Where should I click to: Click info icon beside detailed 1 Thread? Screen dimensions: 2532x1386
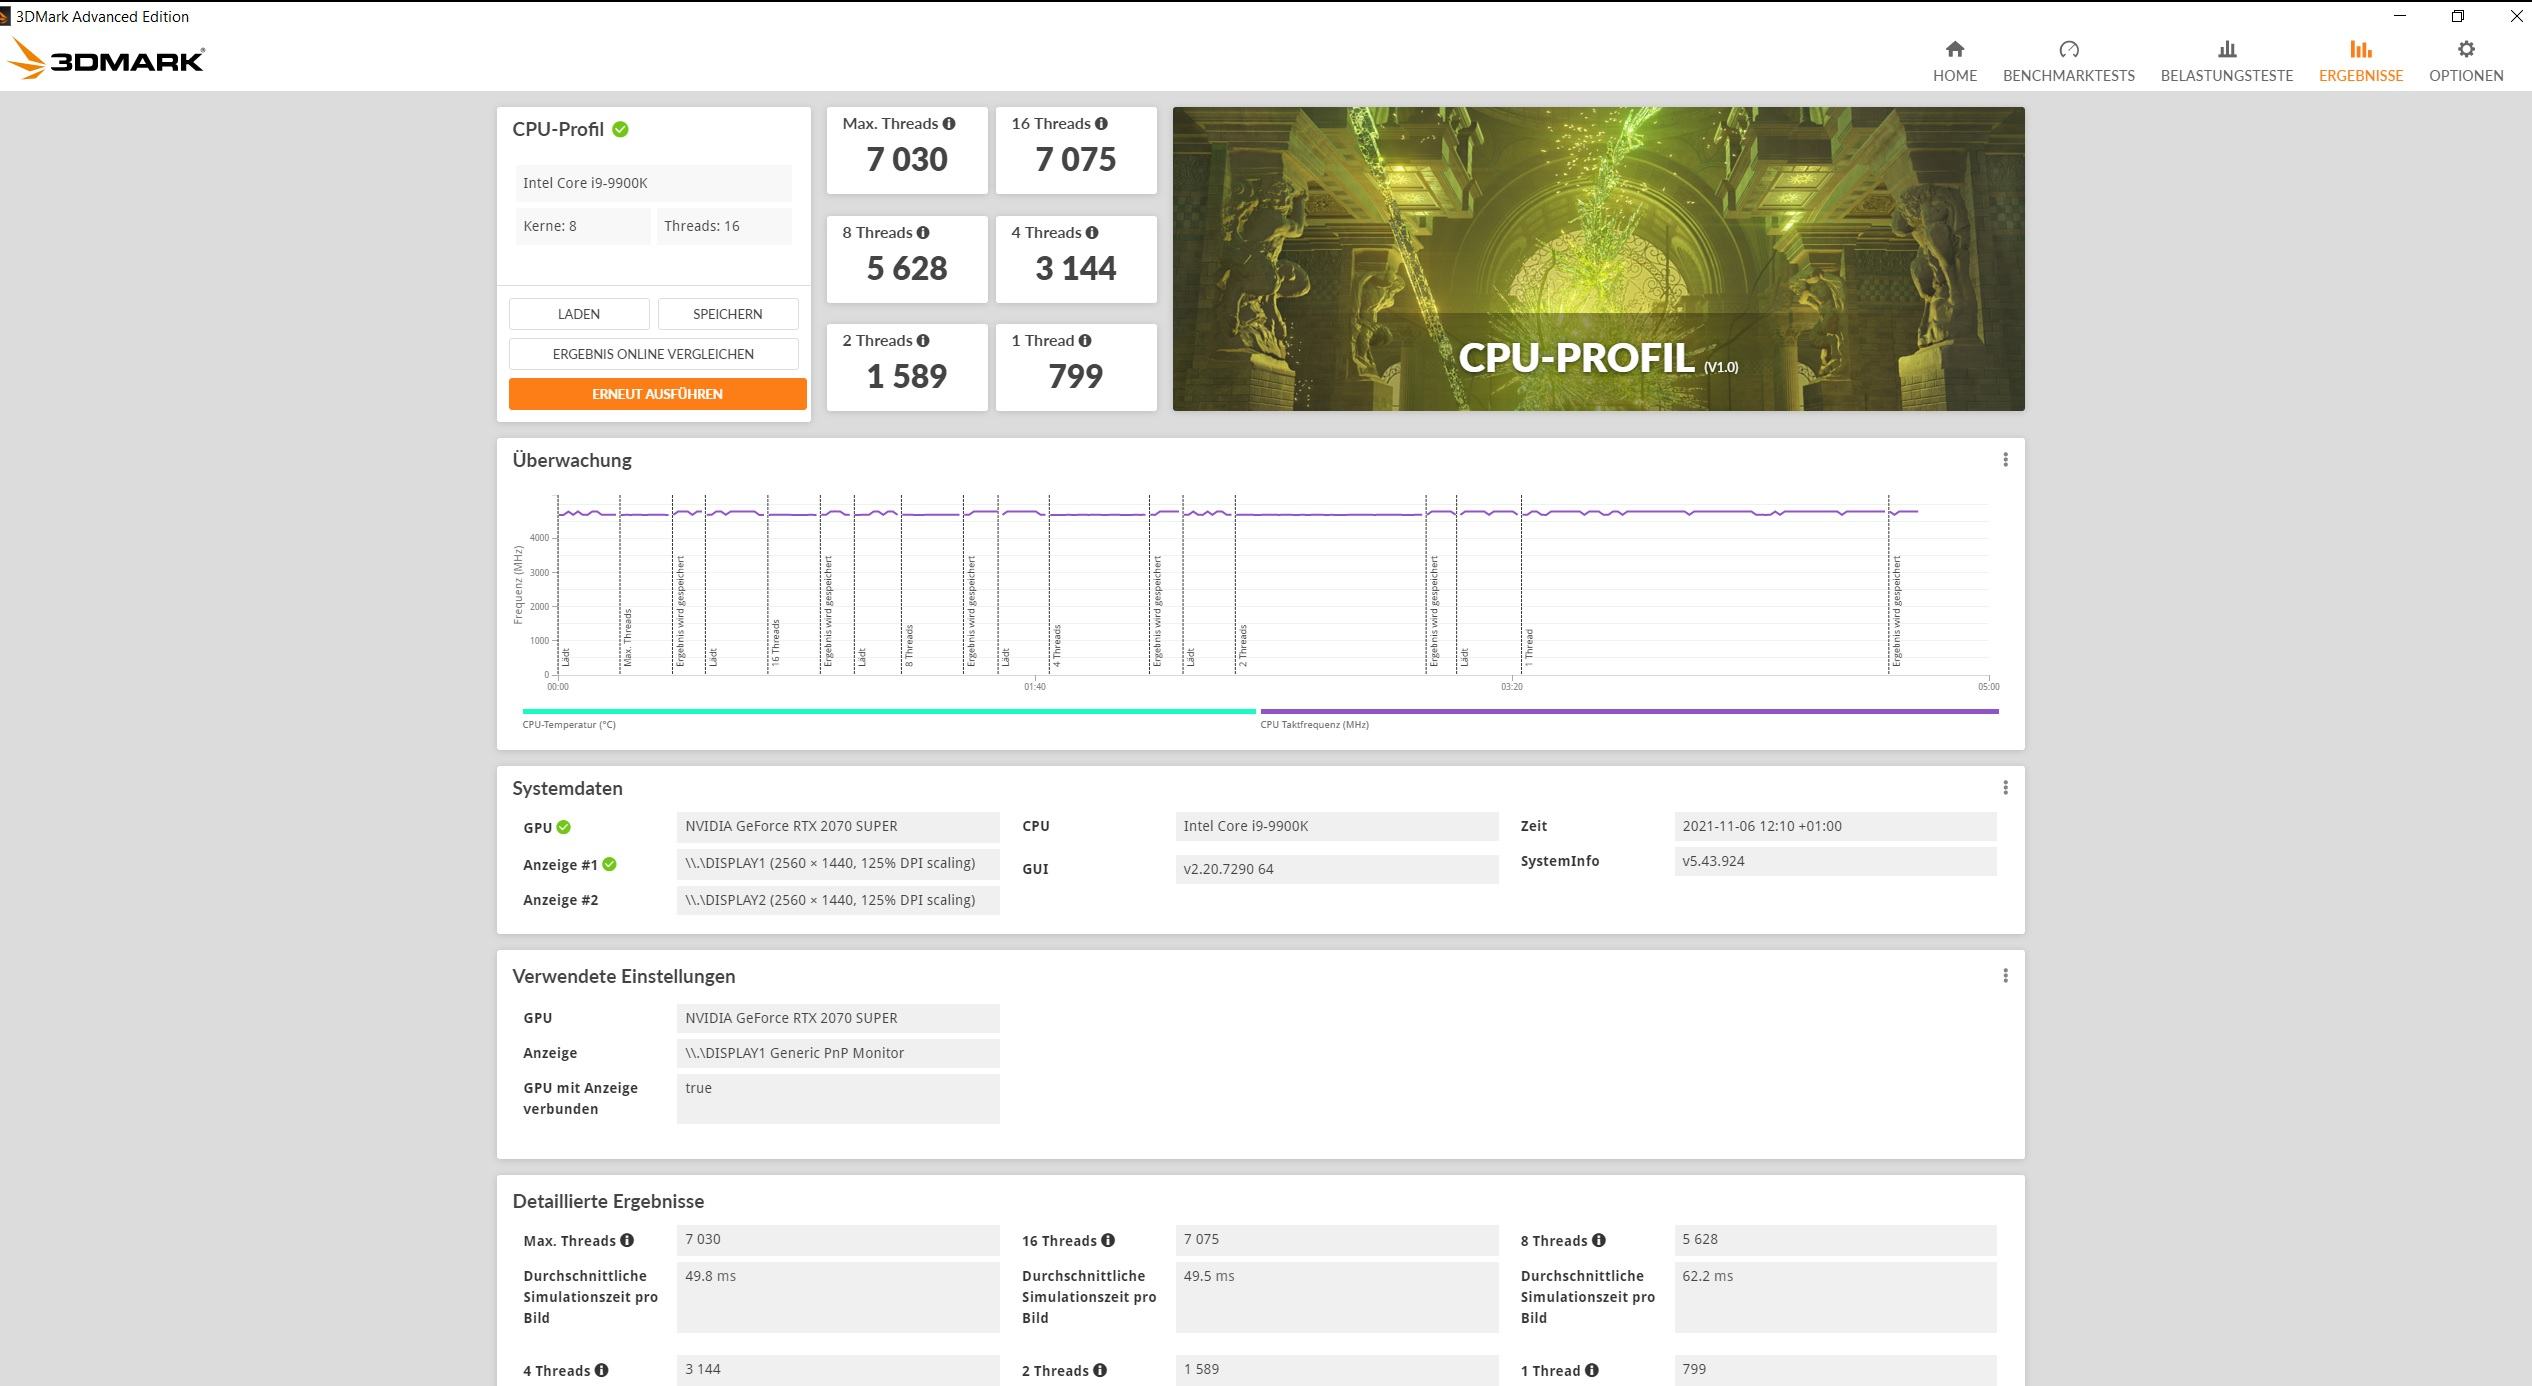click(1592, 1370)
